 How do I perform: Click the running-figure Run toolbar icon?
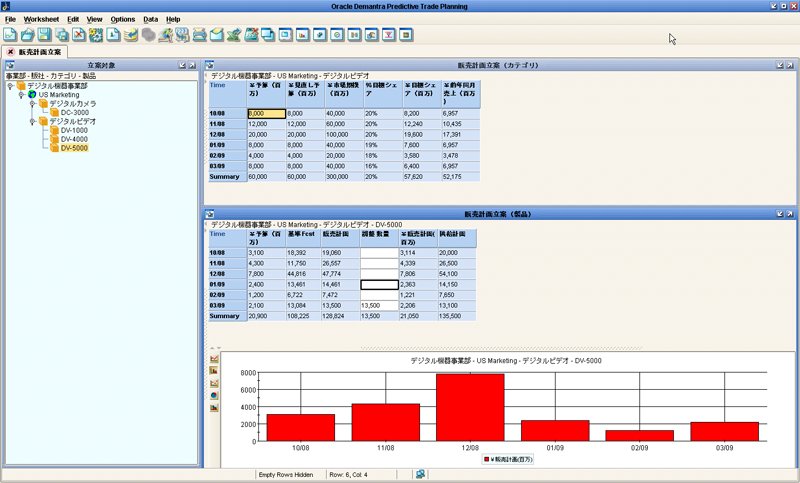point(165,35)
